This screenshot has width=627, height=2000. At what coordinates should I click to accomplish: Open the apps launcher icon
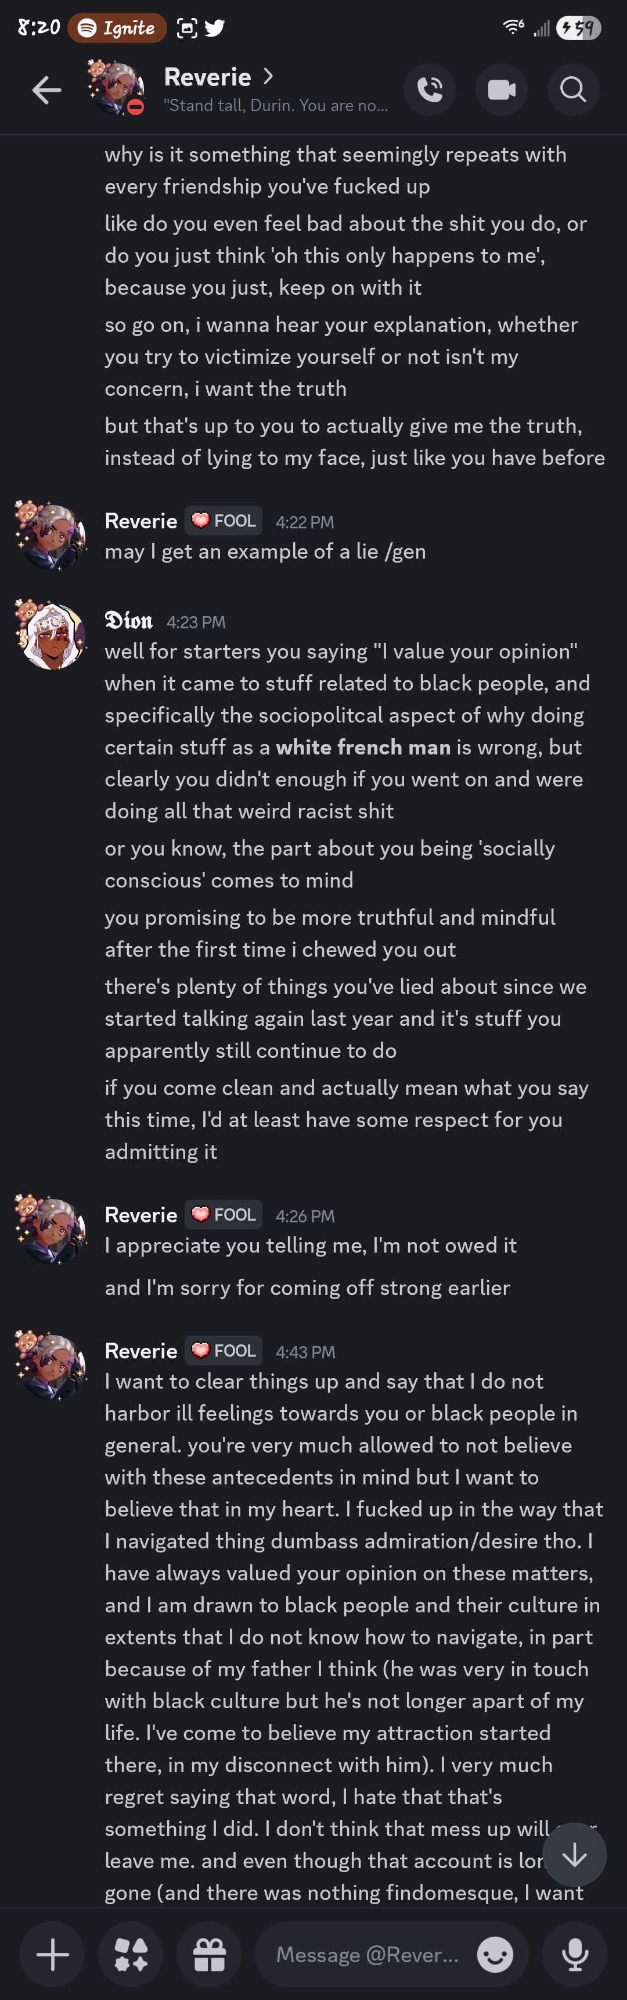point(131,1954)
